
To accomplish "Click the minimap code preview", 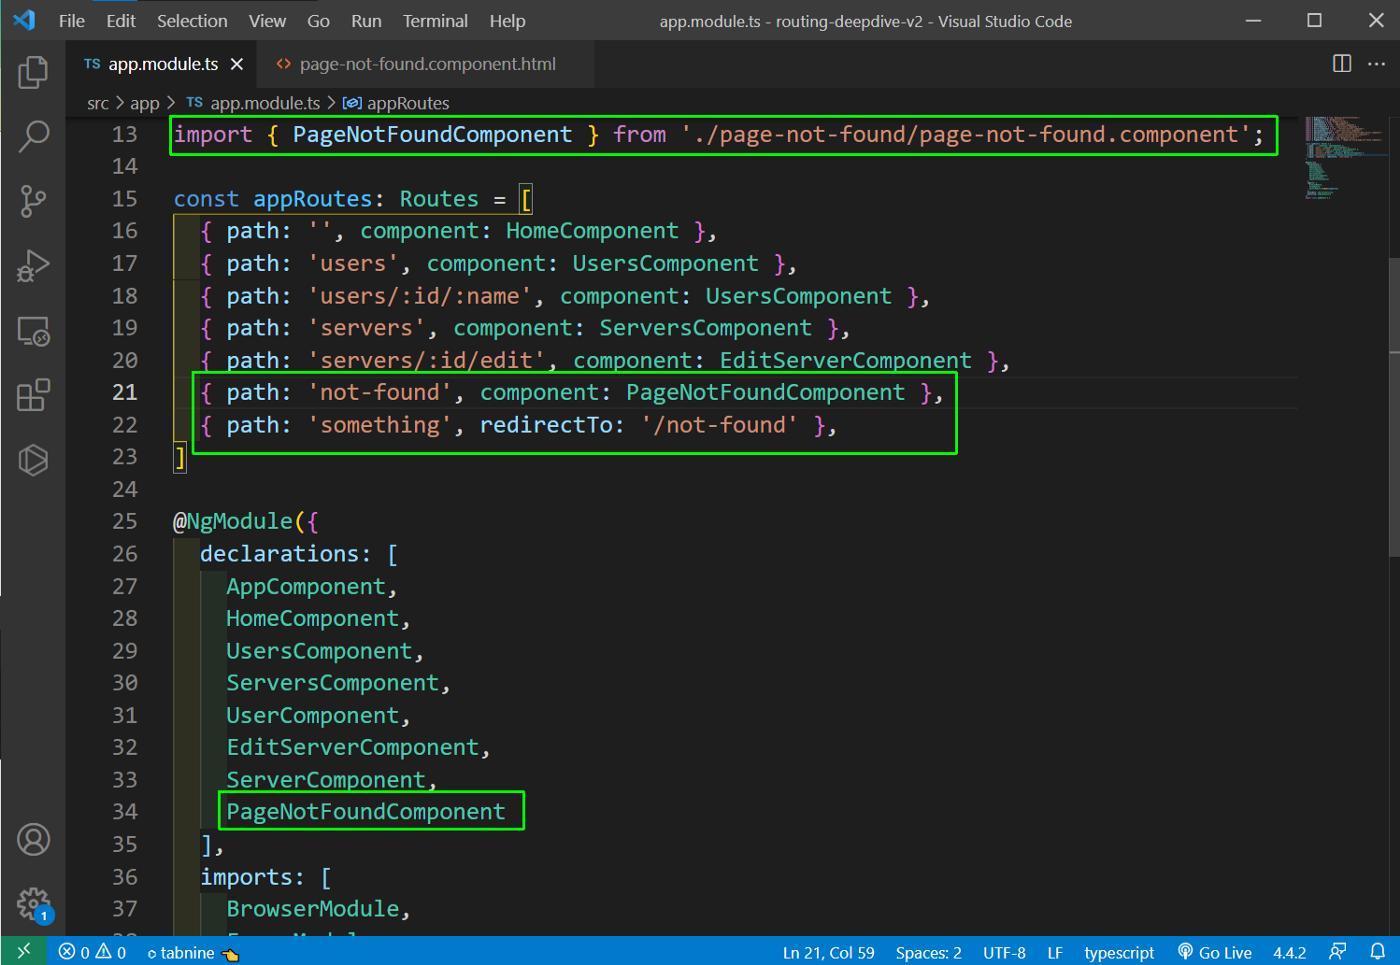I will (x=1345, y=158).
